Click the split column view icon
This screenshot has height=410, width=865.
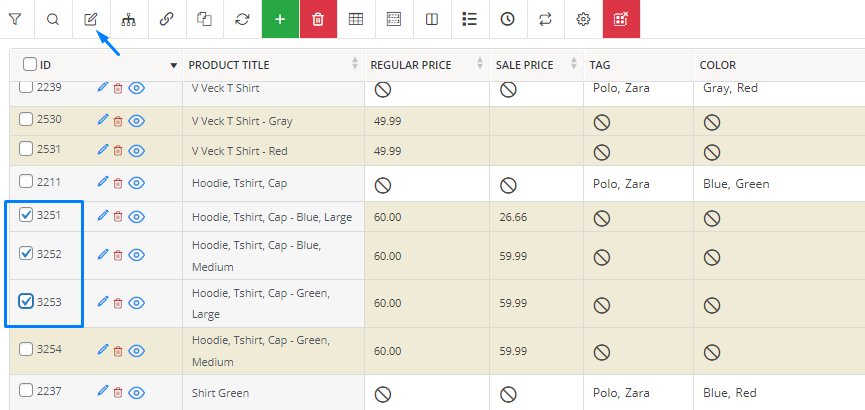tap(432, 19)
